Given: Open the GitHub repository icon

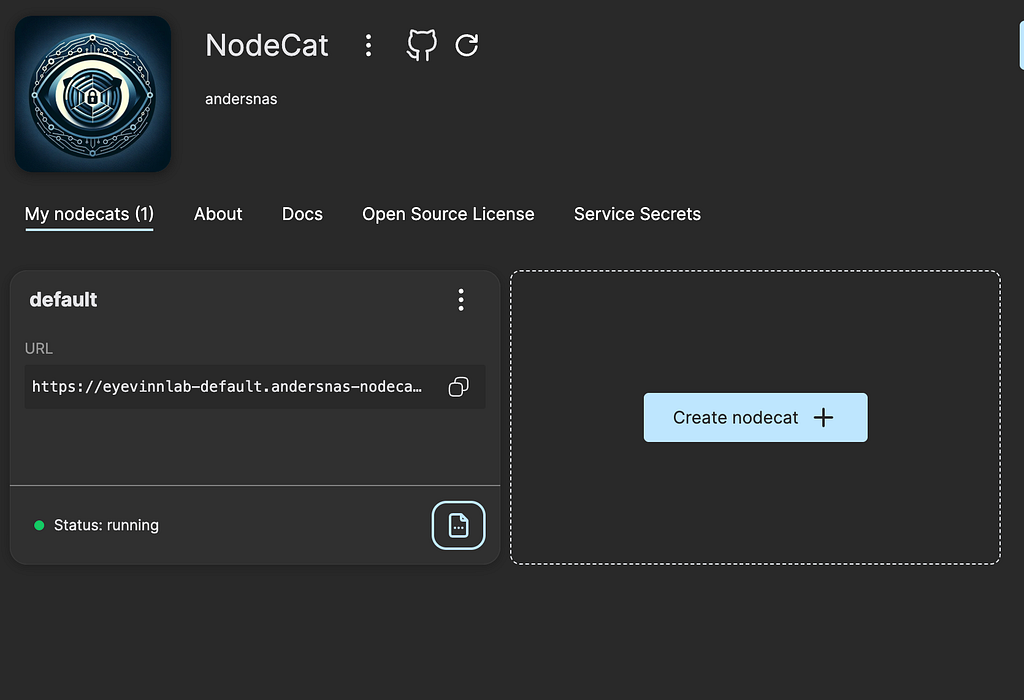Looking at the screenshot, I should 421,45.
